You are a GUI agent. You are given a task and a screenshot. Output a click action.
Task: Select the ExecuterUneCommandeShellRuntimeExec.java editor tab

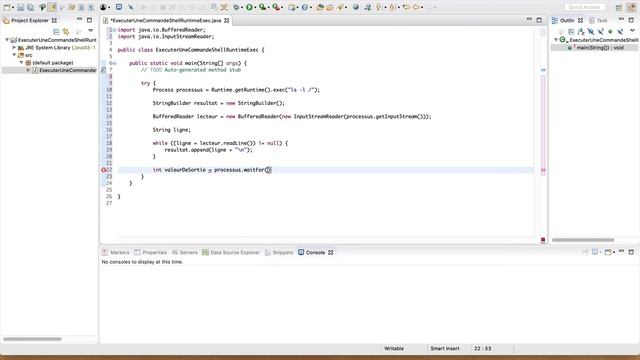pos(166,20)
